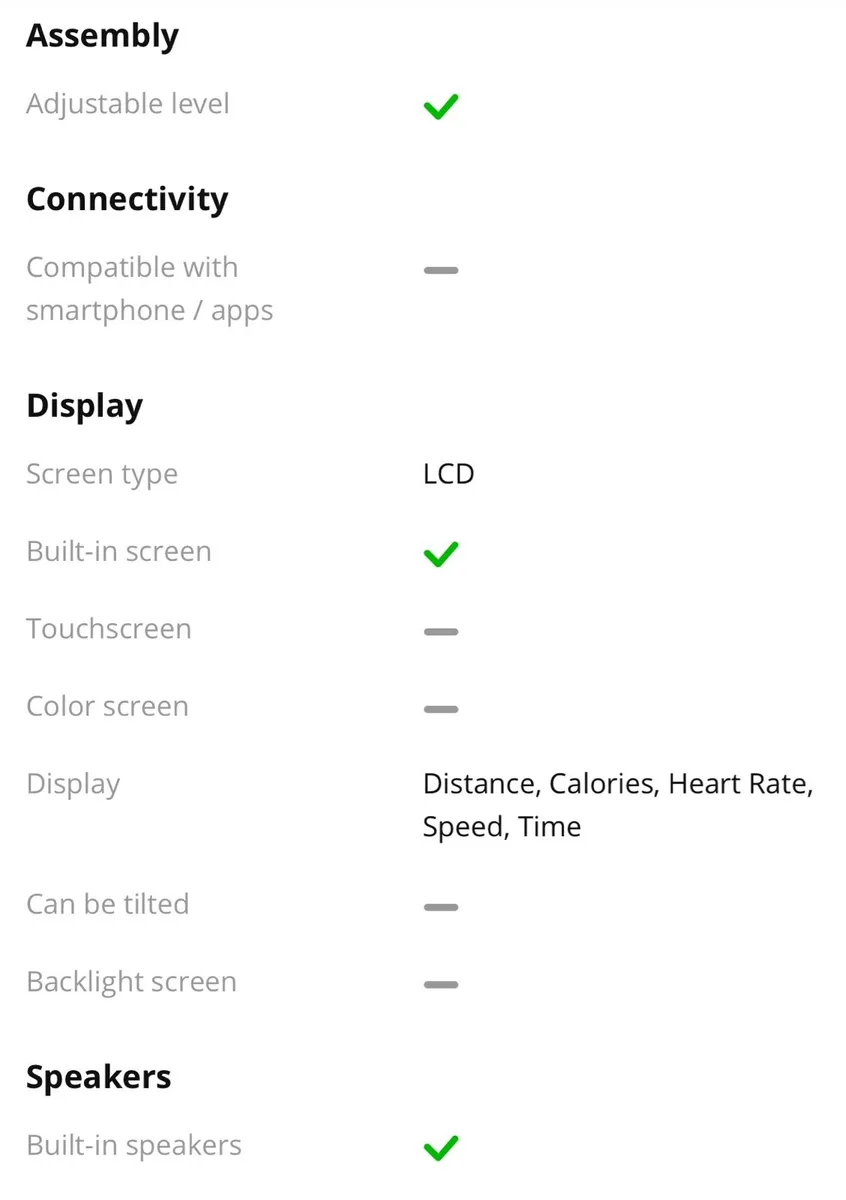Select the Assembly section heading
Screen dimensions: 846x1200
pos(102,36)
